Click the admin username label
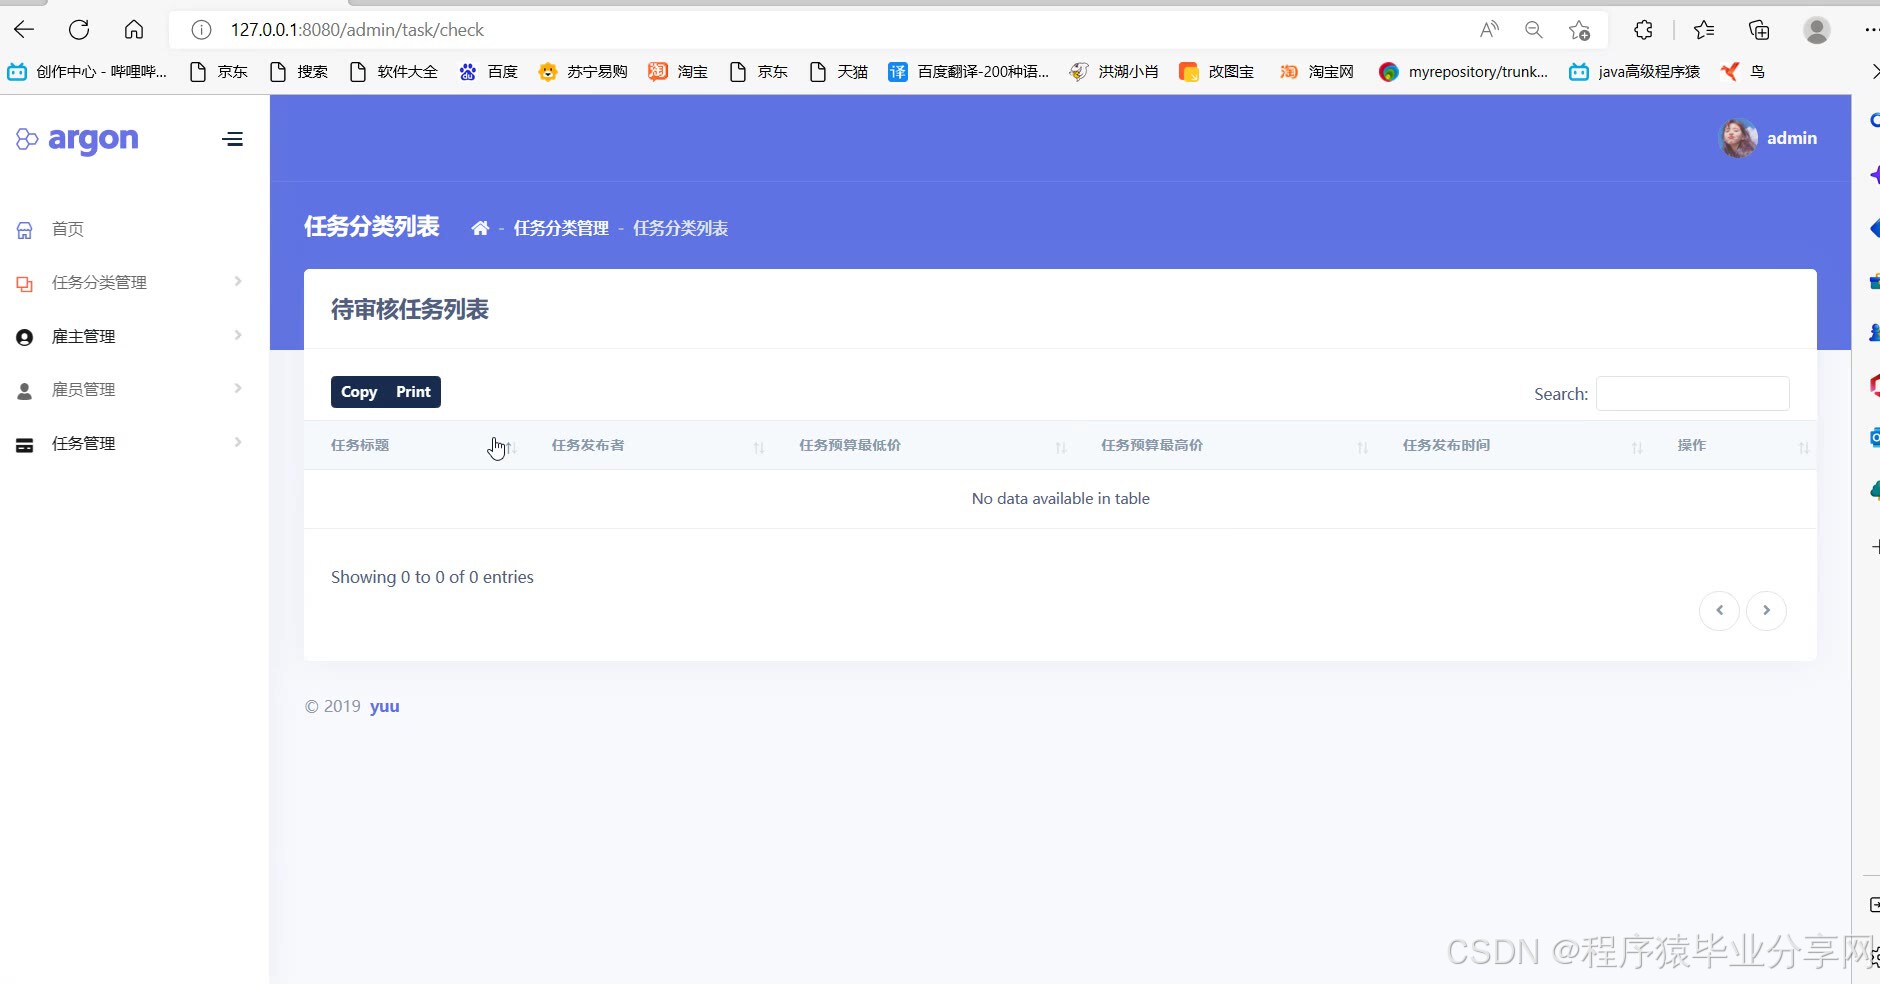The image size is (1880, 984). 1792,138
